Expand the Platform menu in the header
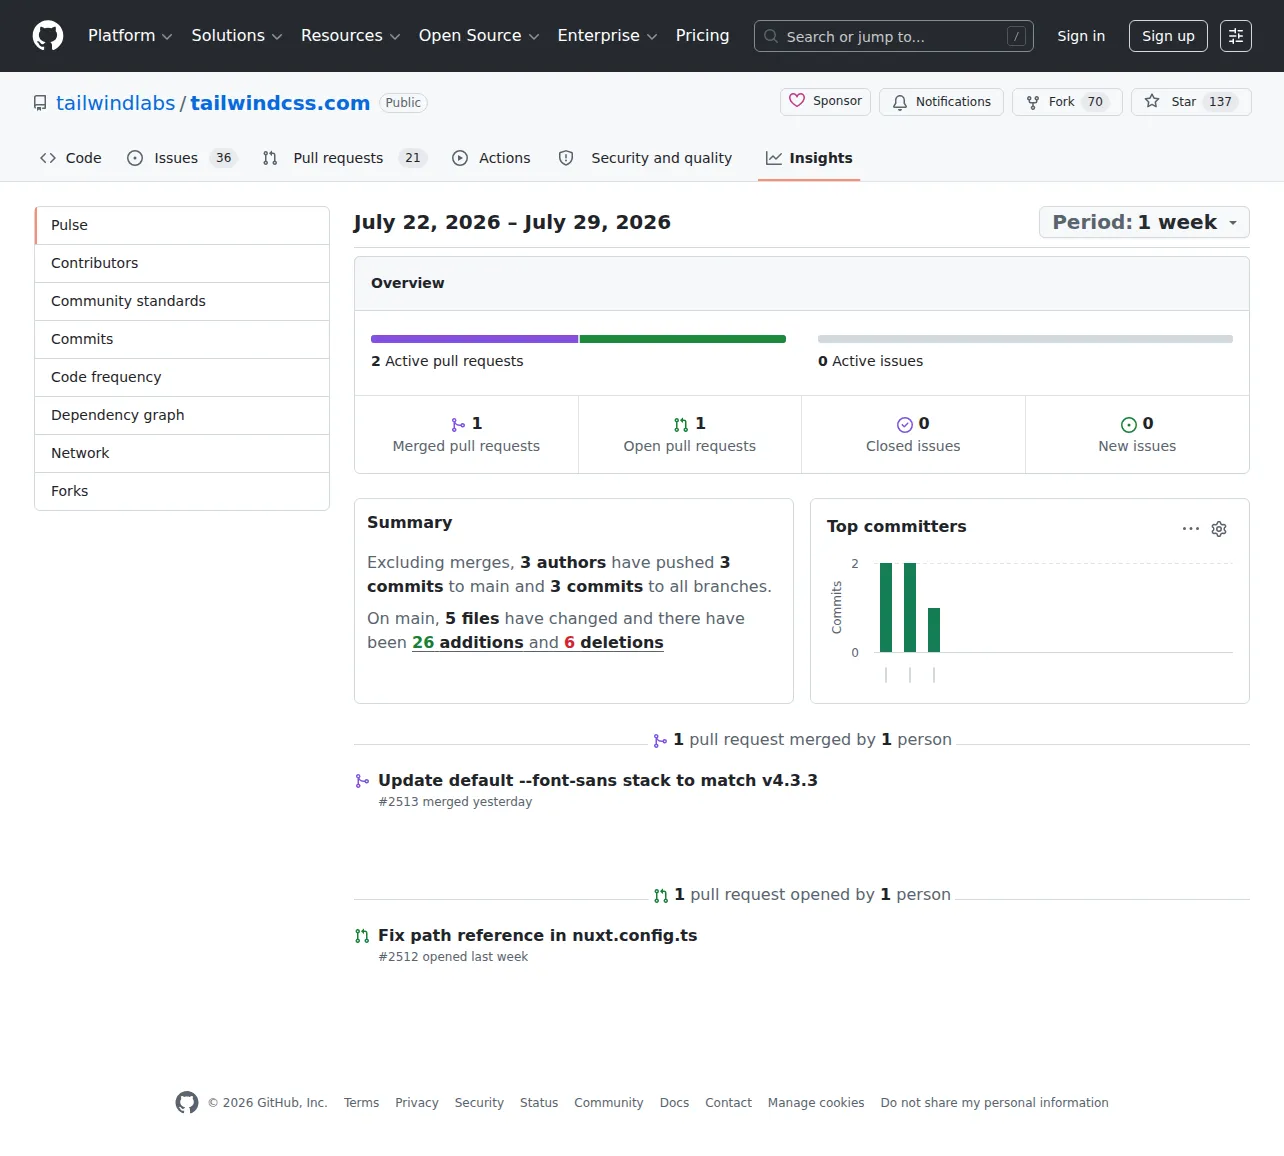Viewport: 1284px width, 1156px height. [x=130, y=36]
